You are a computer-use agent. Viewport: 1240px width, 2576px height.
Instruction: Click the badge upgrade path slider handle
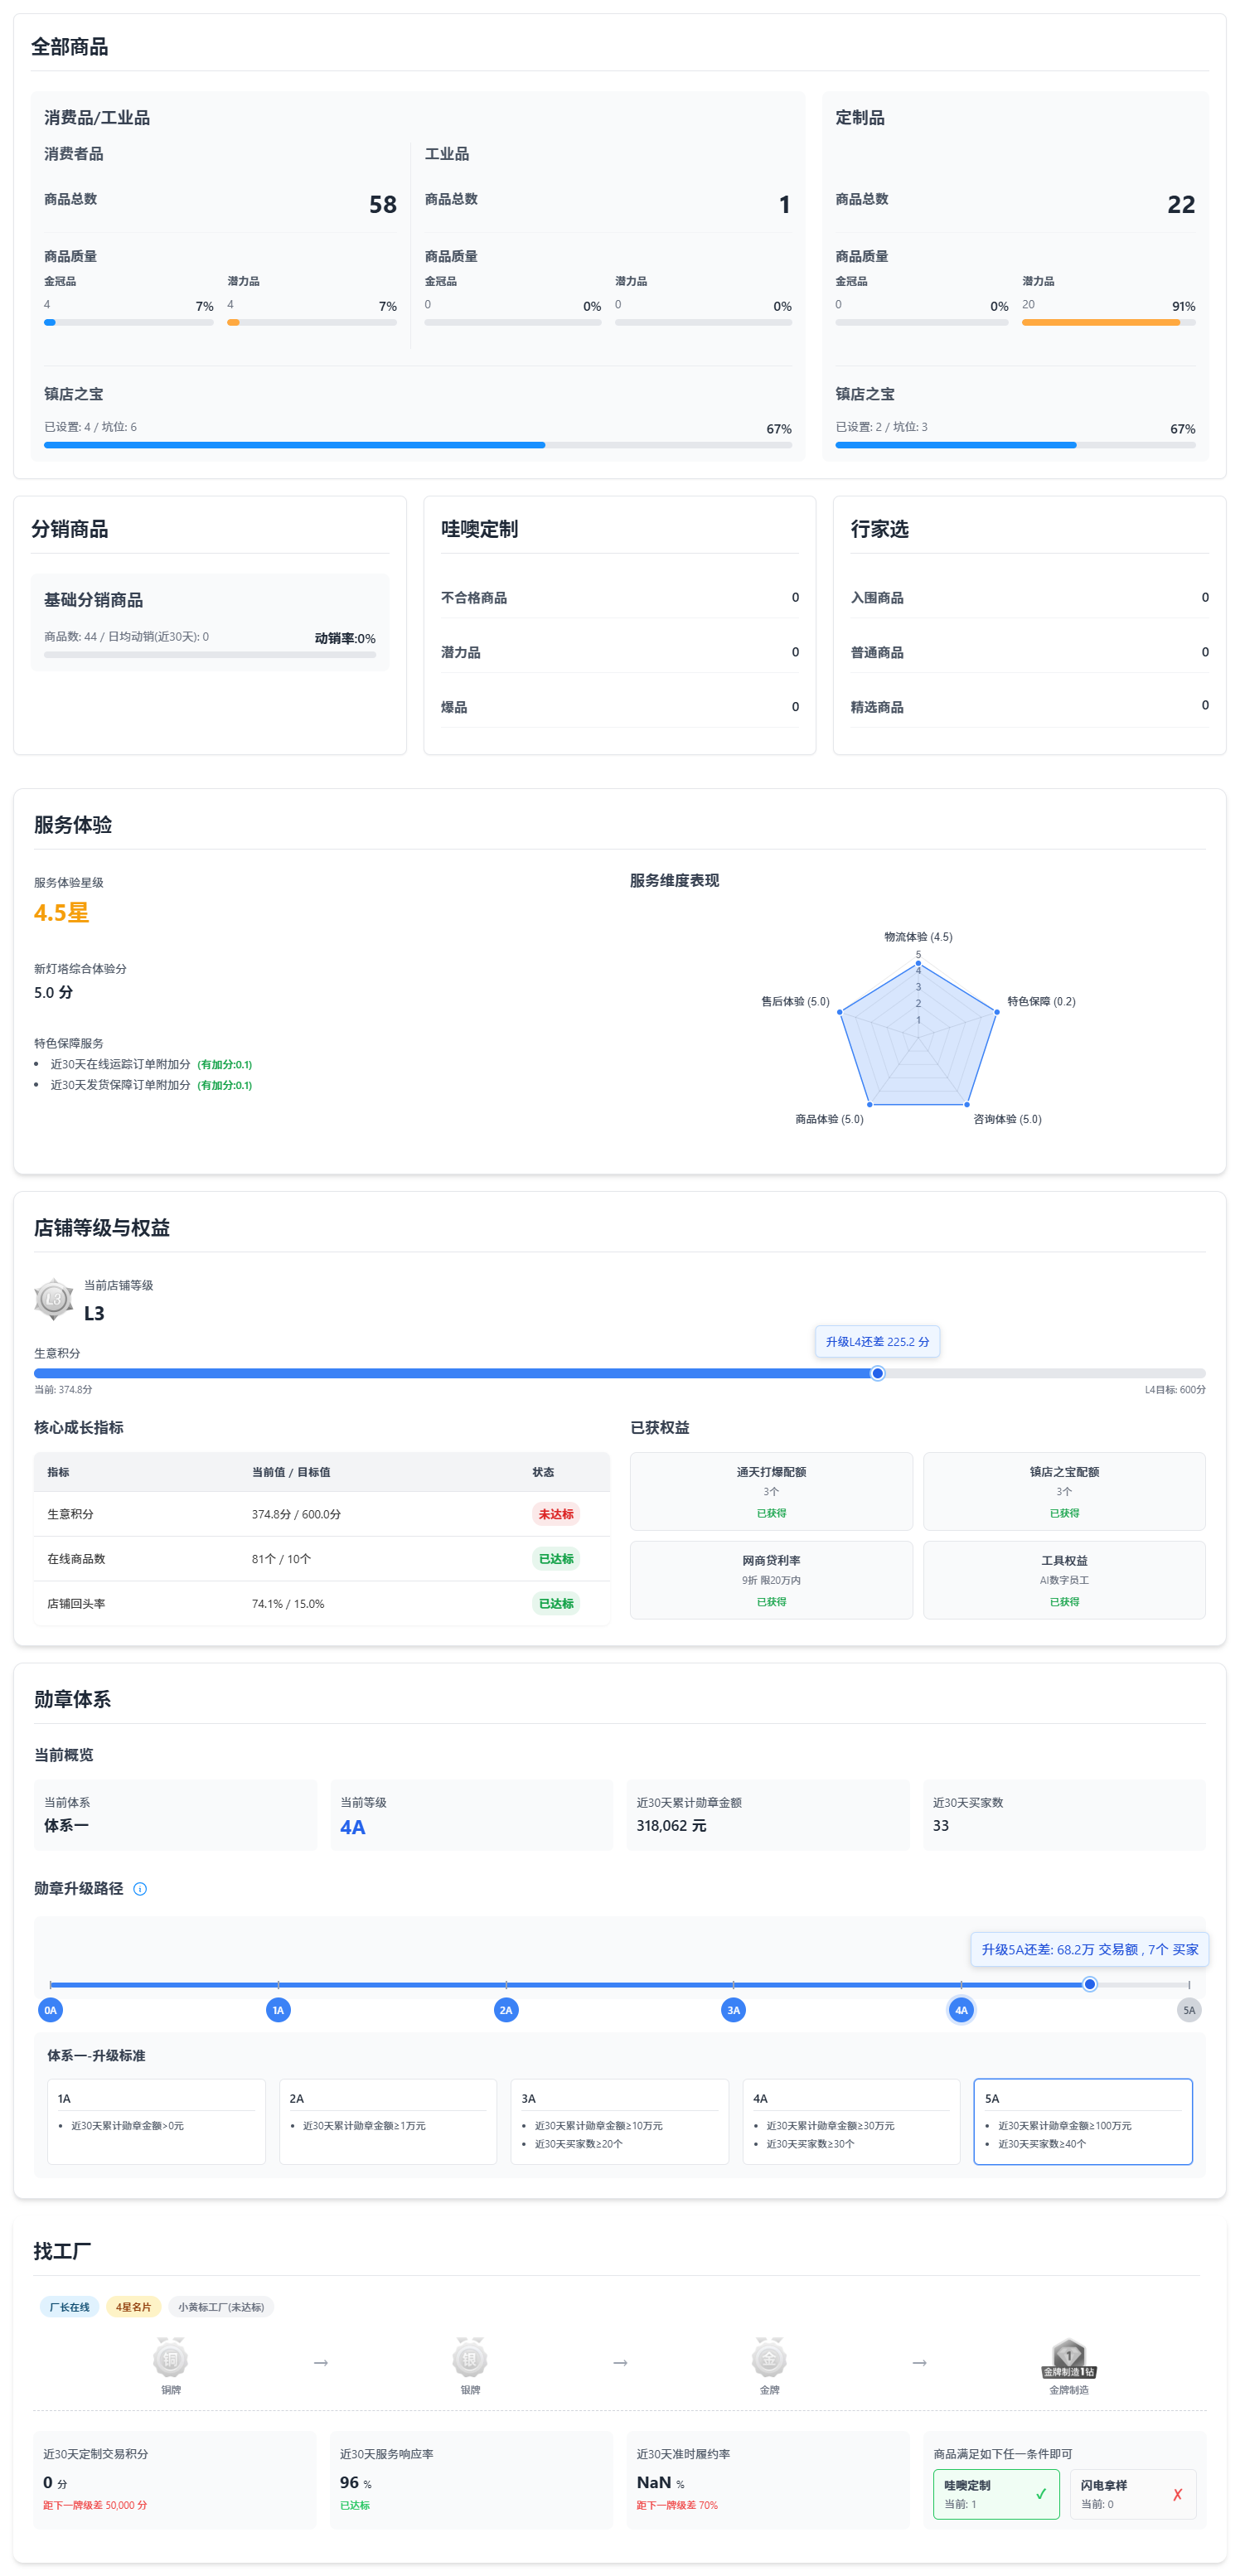point(1090,1984)
